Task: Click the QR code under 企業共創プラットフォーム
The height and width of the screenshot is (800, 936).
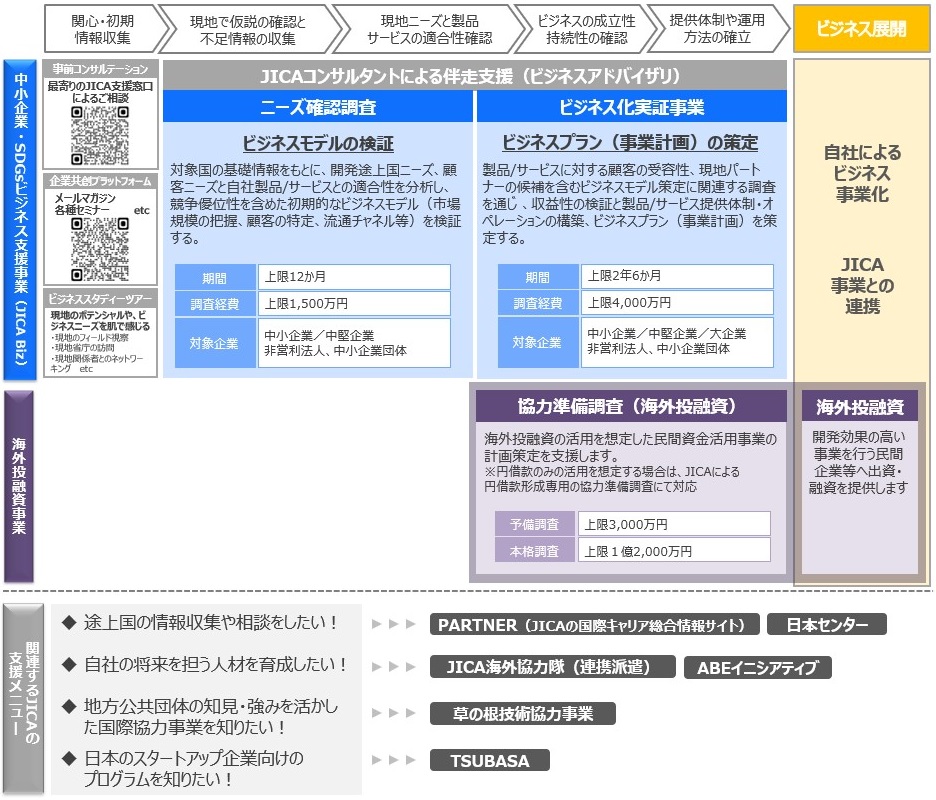Action: [100, 250]
